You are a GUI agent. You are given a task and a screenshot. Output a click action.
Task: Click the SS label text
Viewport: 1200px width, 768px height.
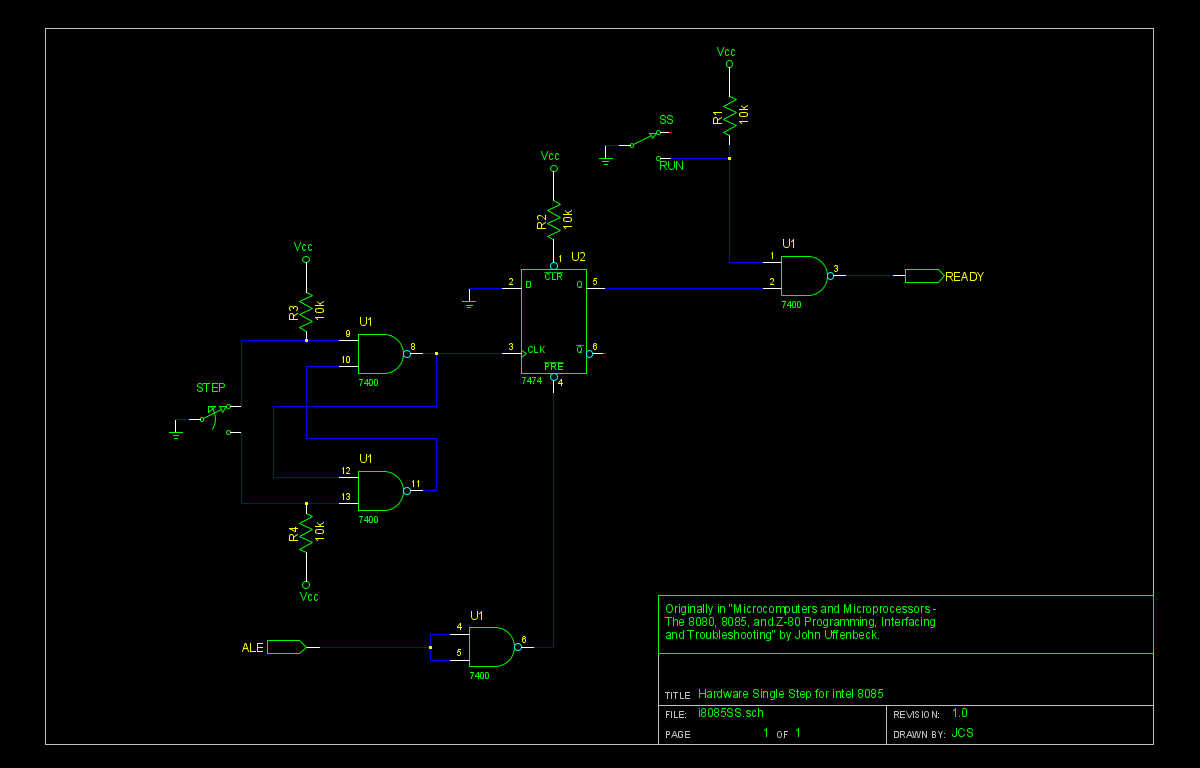666,120
